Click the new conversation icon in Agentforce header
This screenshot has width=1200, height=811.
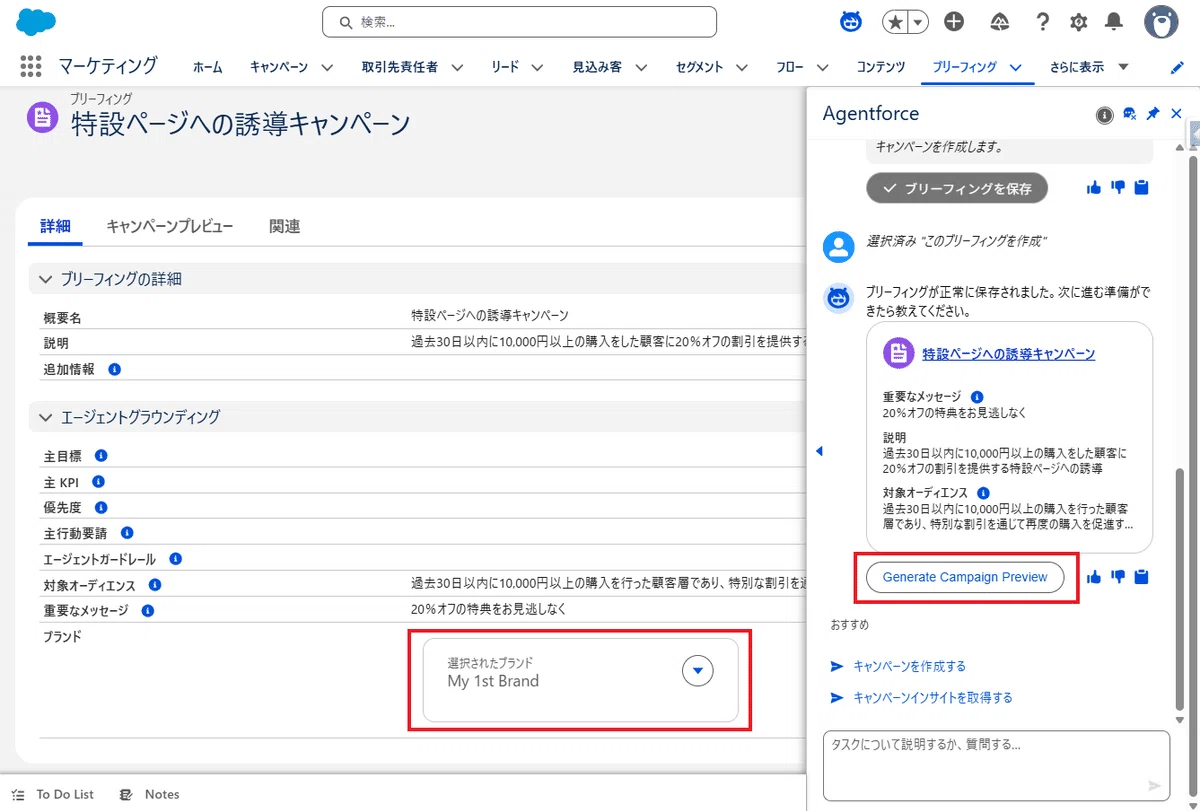[x=1129, y=115]
